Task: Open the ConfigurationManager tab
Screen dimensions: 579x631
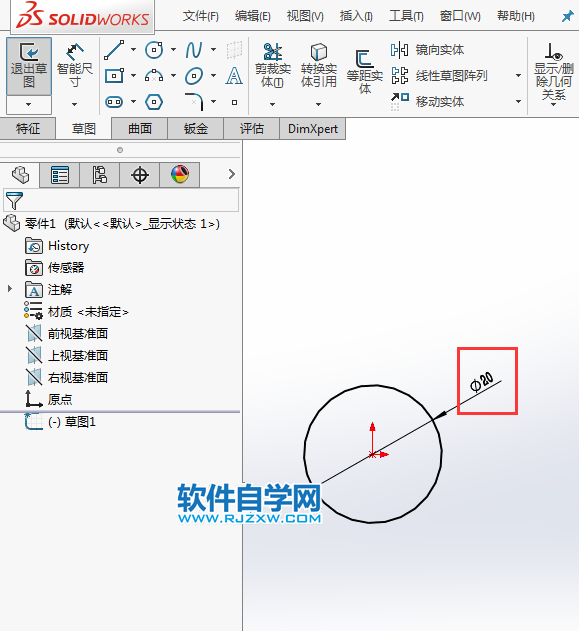Action: point(99,175)
